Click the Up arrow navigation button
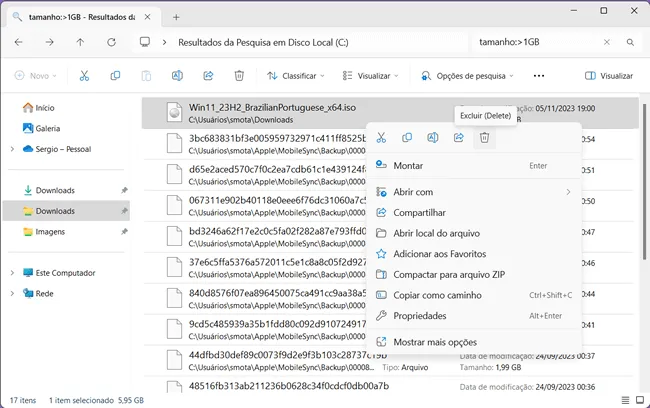650x408 pixels. click(80, 43)
